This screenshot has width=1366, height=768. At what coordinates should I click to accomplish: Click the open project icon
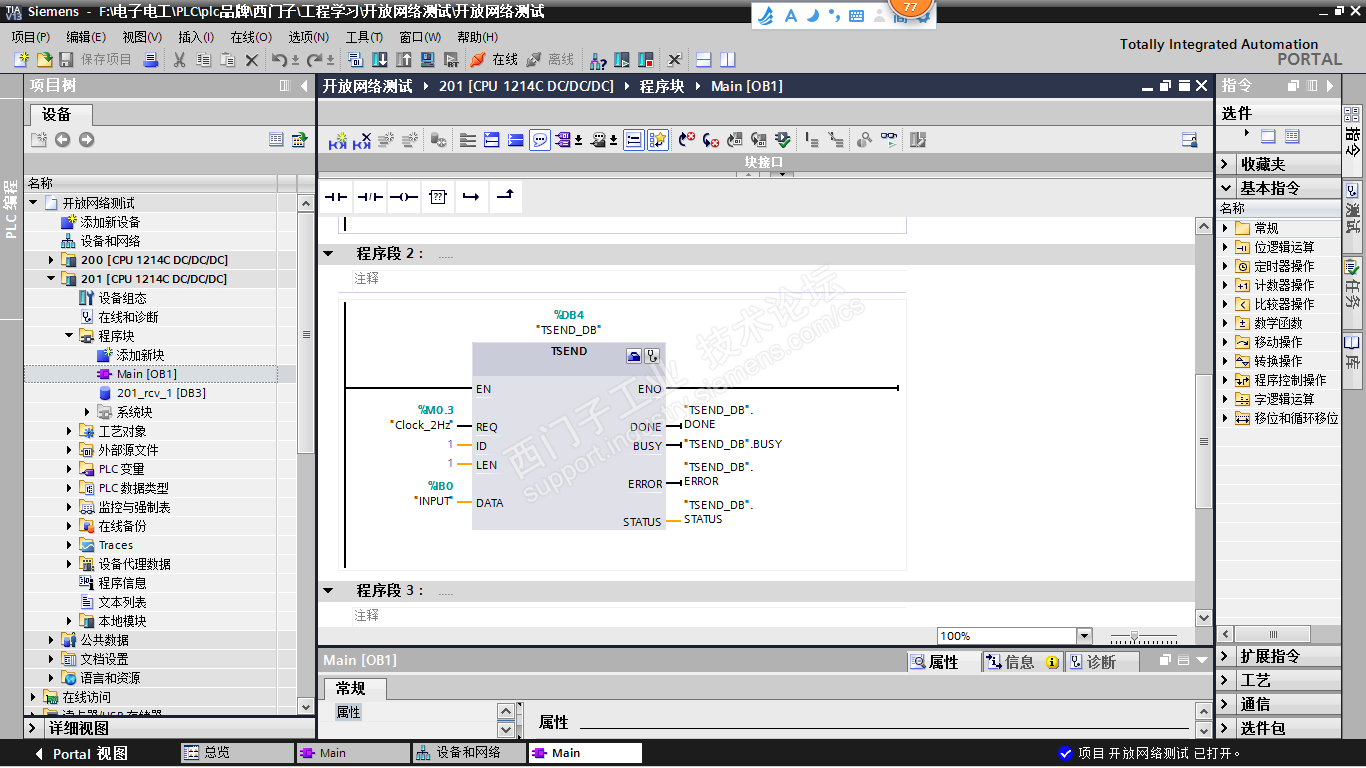click(43, 60)
